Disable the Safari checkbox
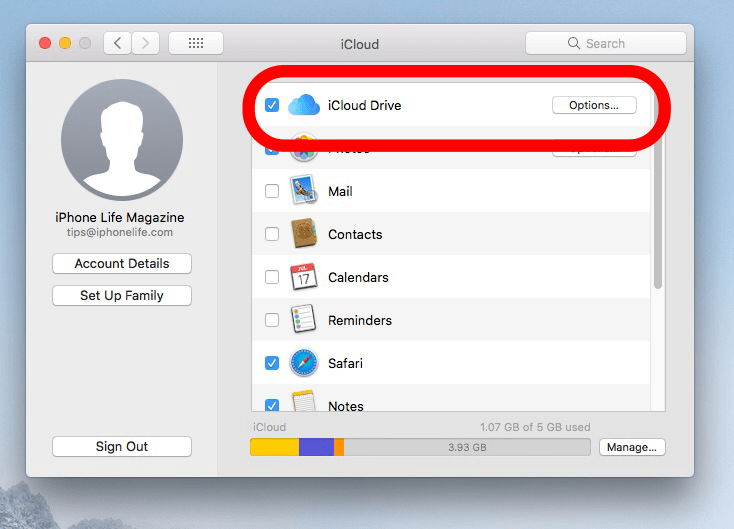The height and width of the screenshot is (529, 734). tap(272, 363)
